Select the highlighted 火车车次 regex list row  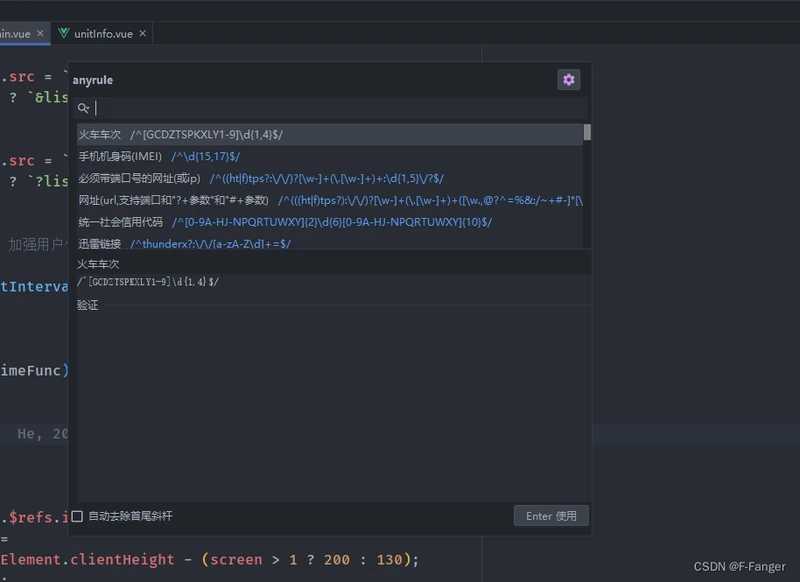330,135
